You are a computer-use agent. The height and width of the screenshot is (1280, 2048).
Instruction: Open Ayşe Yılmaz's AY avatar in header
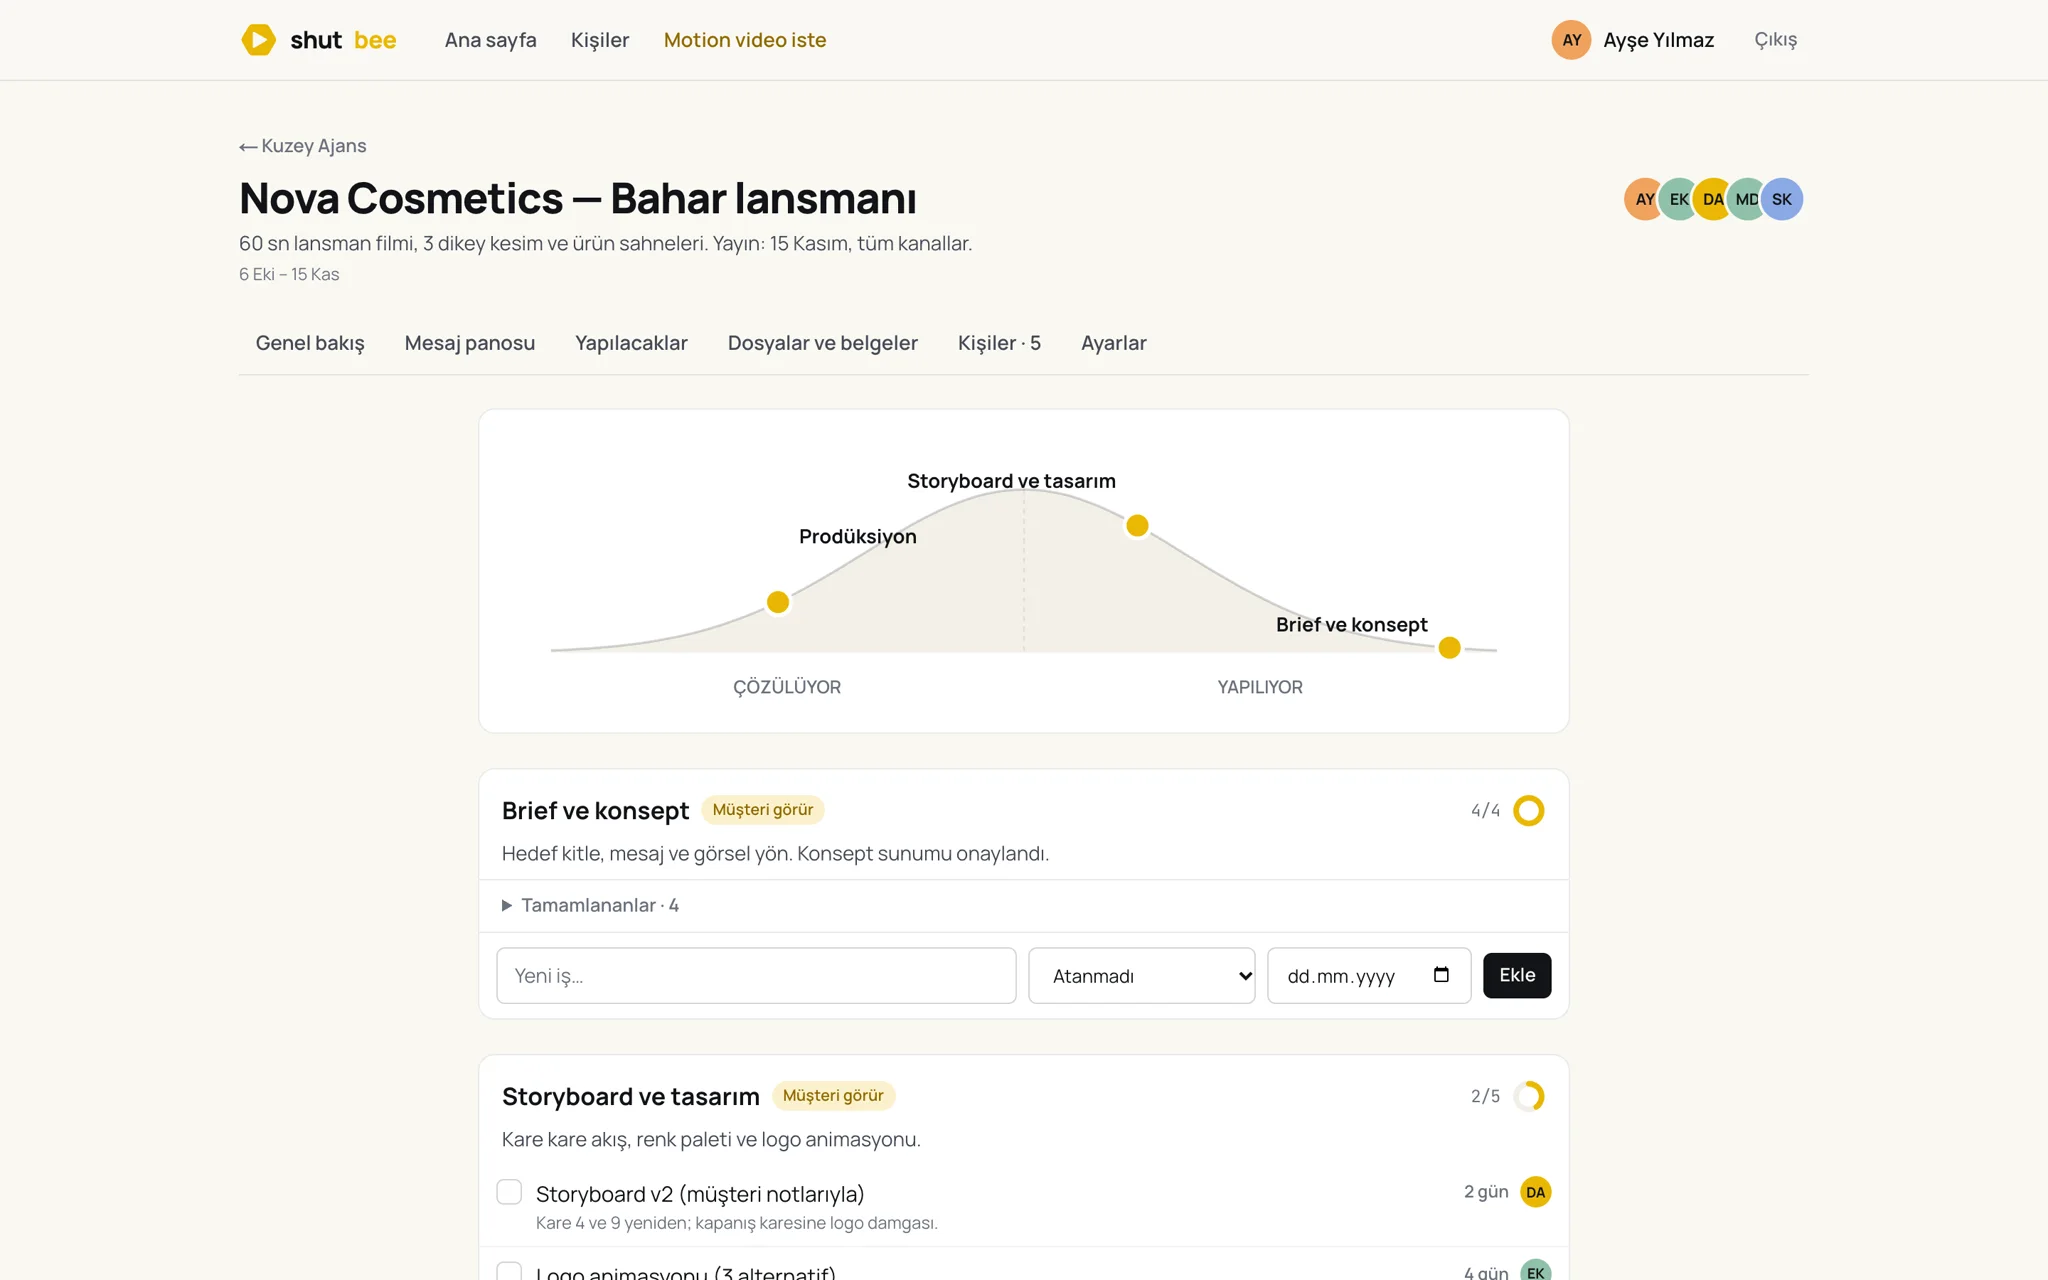coord(1571,40)
